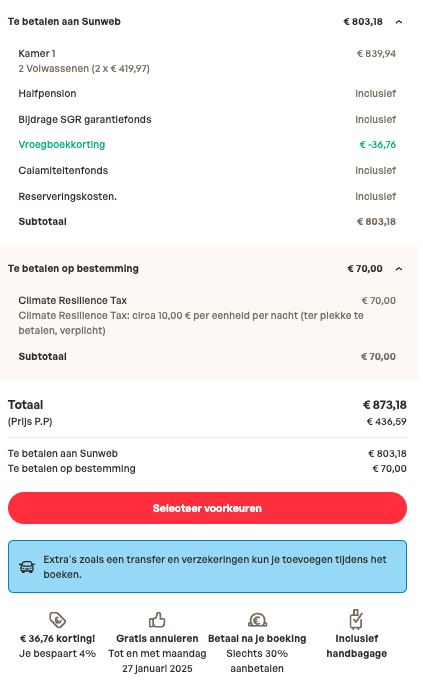Click the euro piggy bank icon
The image size is (423, 685).
point(257,619)
